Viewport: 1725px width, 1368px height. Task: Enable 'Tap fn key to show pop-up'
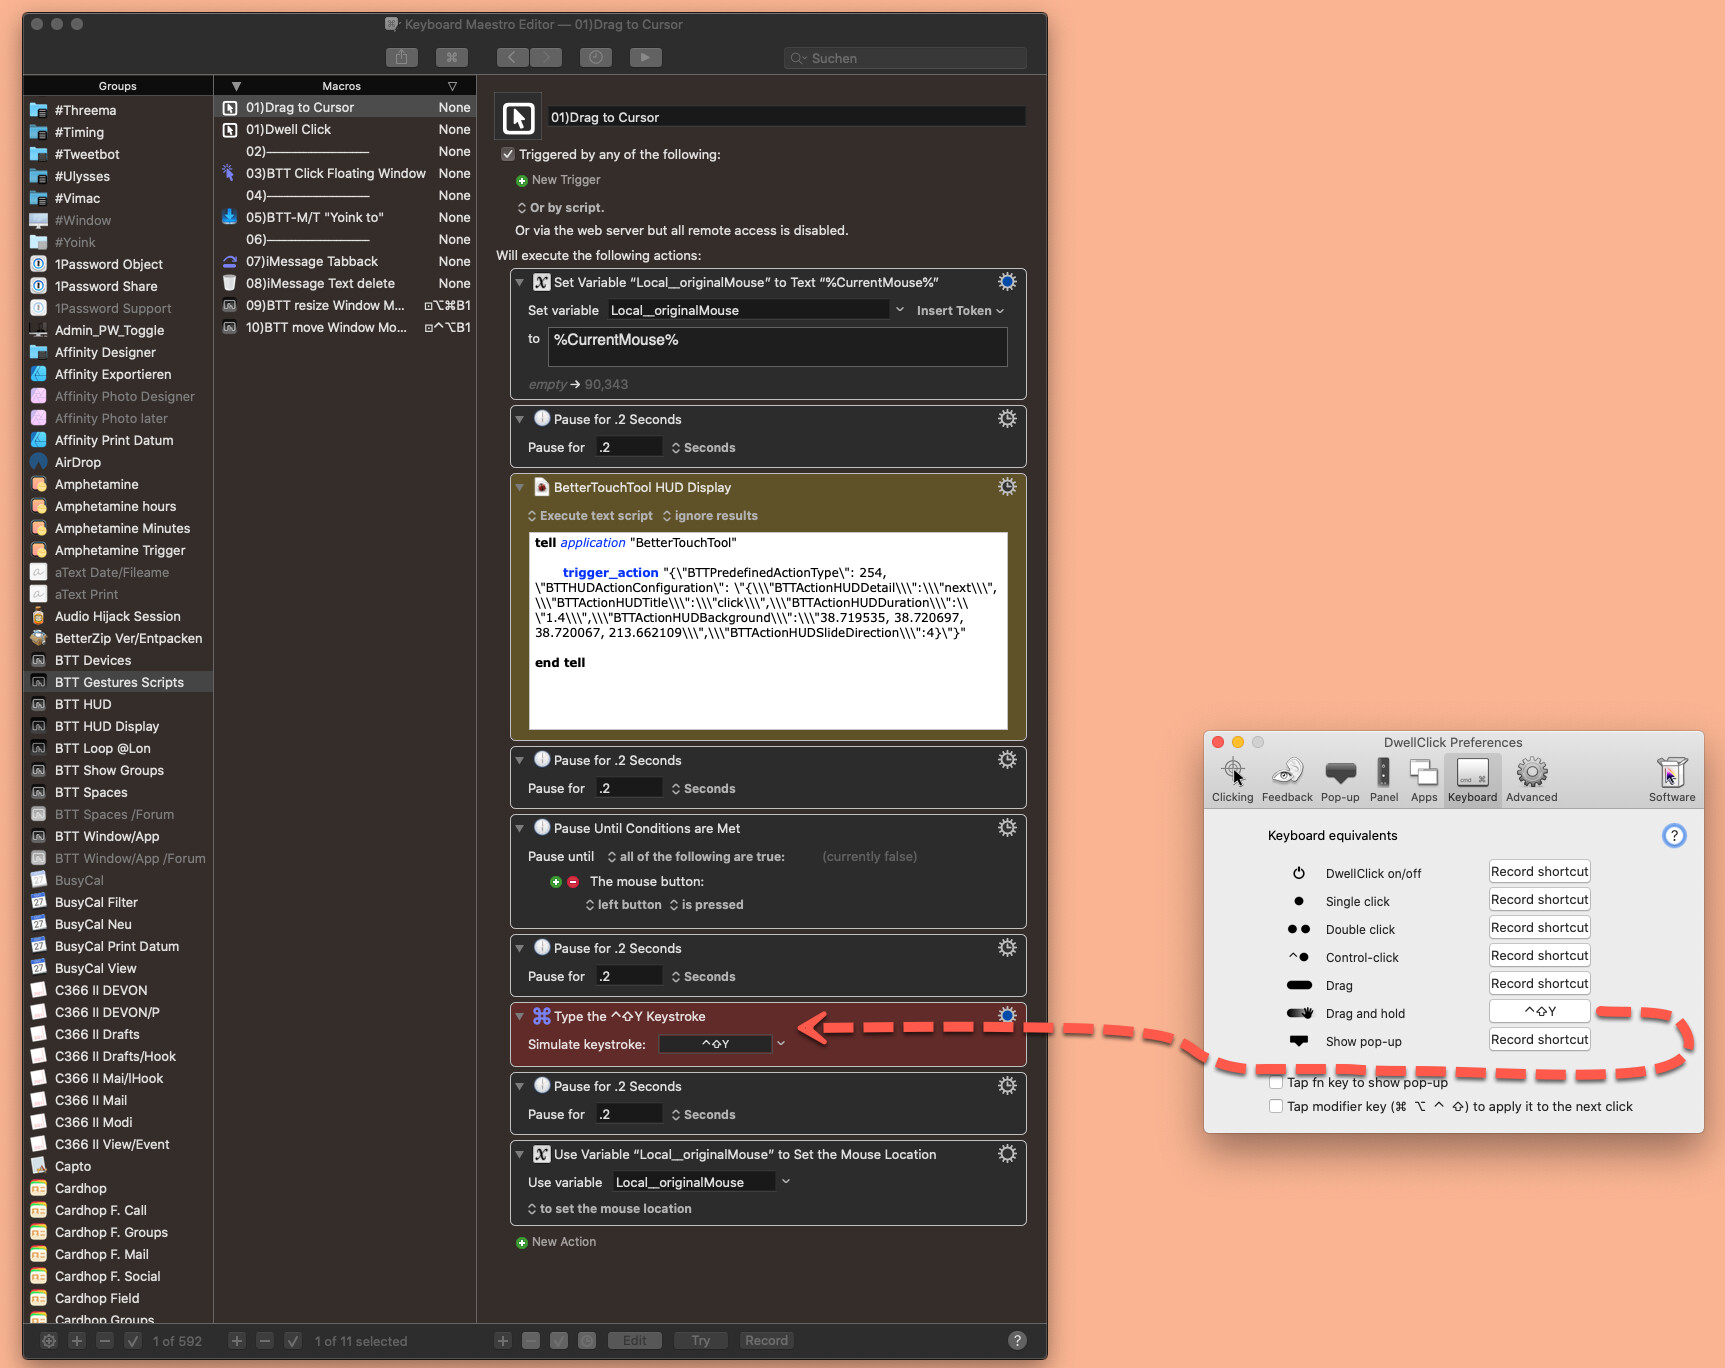pyautogui.click(x=1276, y=1082)
